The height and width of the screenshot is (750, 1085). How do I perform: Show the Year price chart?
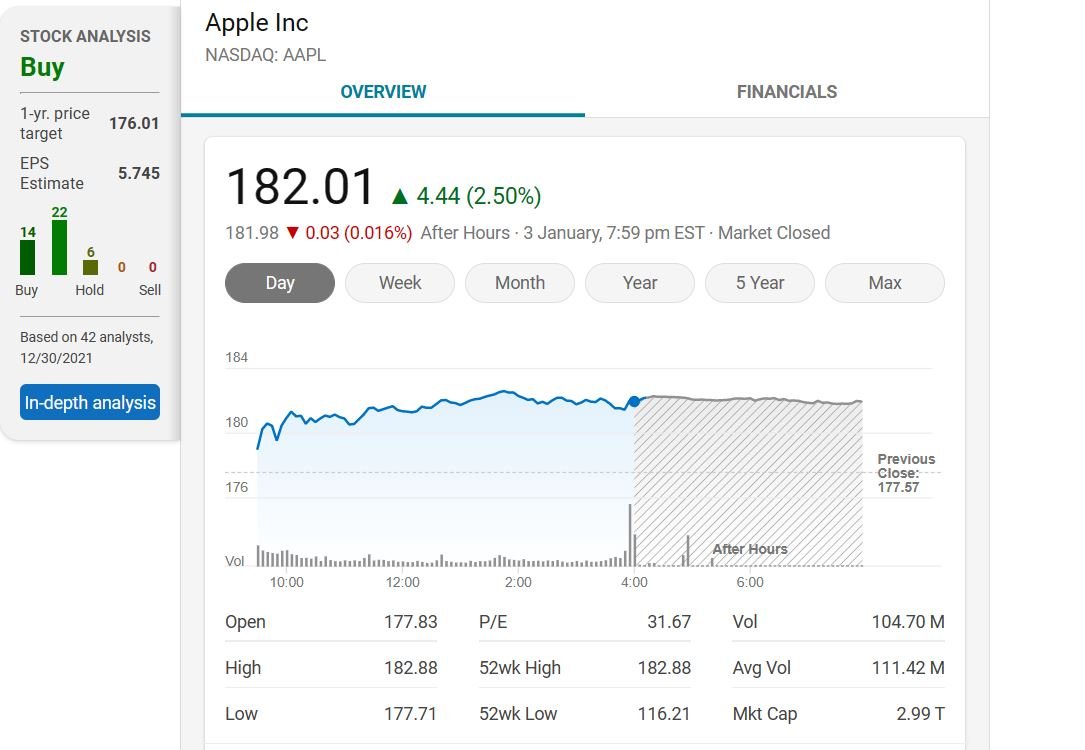pos(640,283)
